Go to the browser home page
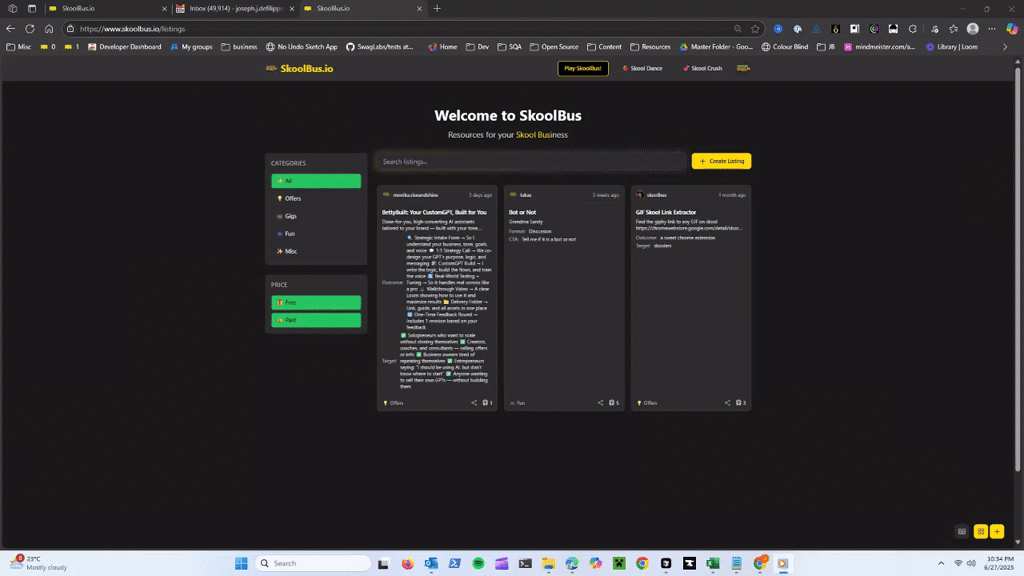 coord(49,29)
